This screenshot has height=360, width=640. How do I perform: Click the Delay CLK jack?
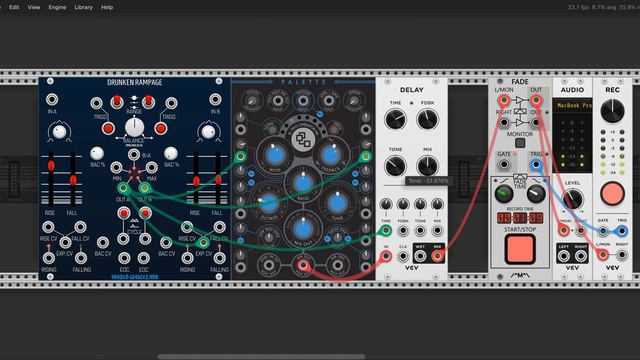coord(403,256)
